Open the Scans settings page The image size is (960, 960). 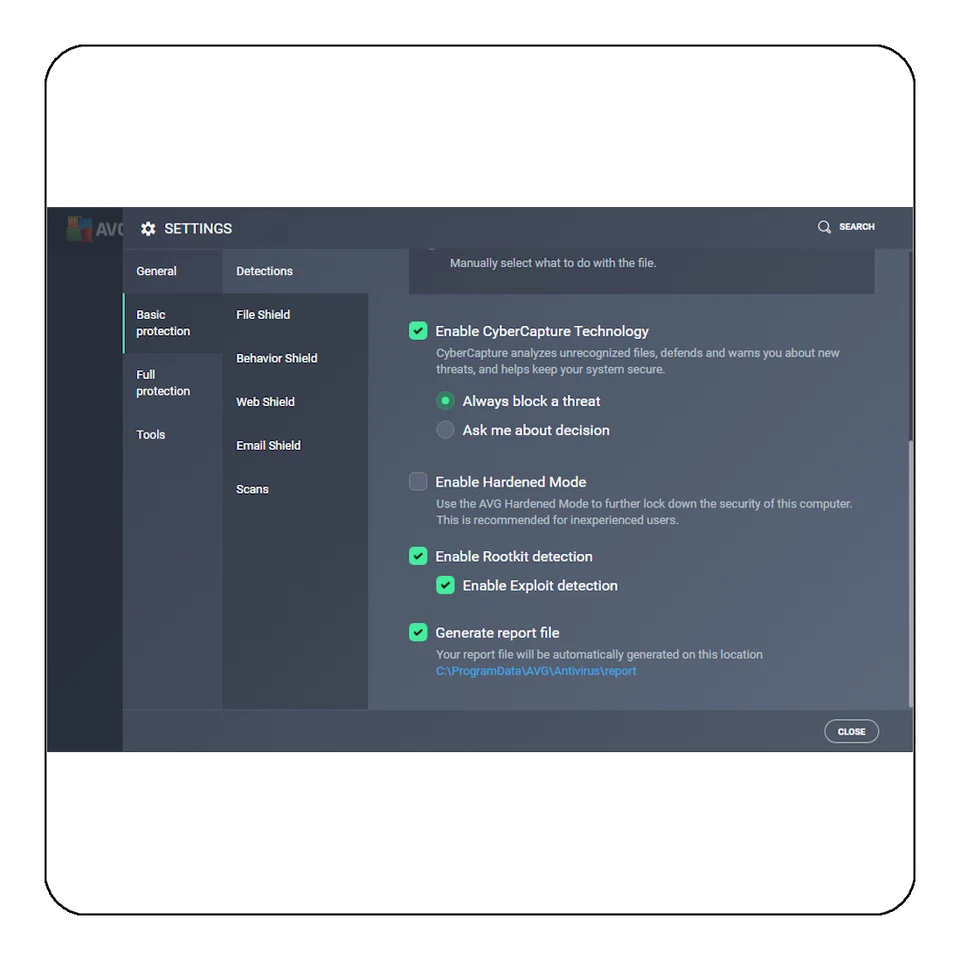click(x=252, y=489)
